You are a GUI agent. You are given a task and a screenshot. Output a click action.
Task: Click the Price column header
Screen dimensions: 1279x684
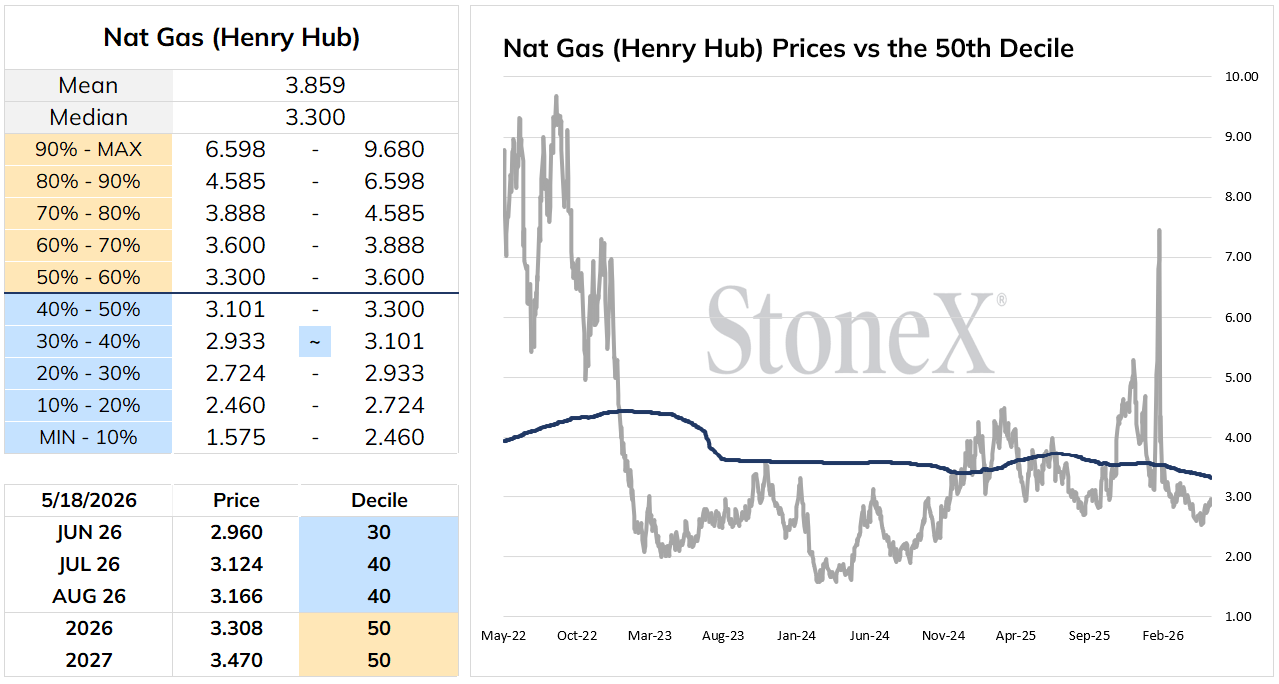pyautogui.click(x=236, y=500)
